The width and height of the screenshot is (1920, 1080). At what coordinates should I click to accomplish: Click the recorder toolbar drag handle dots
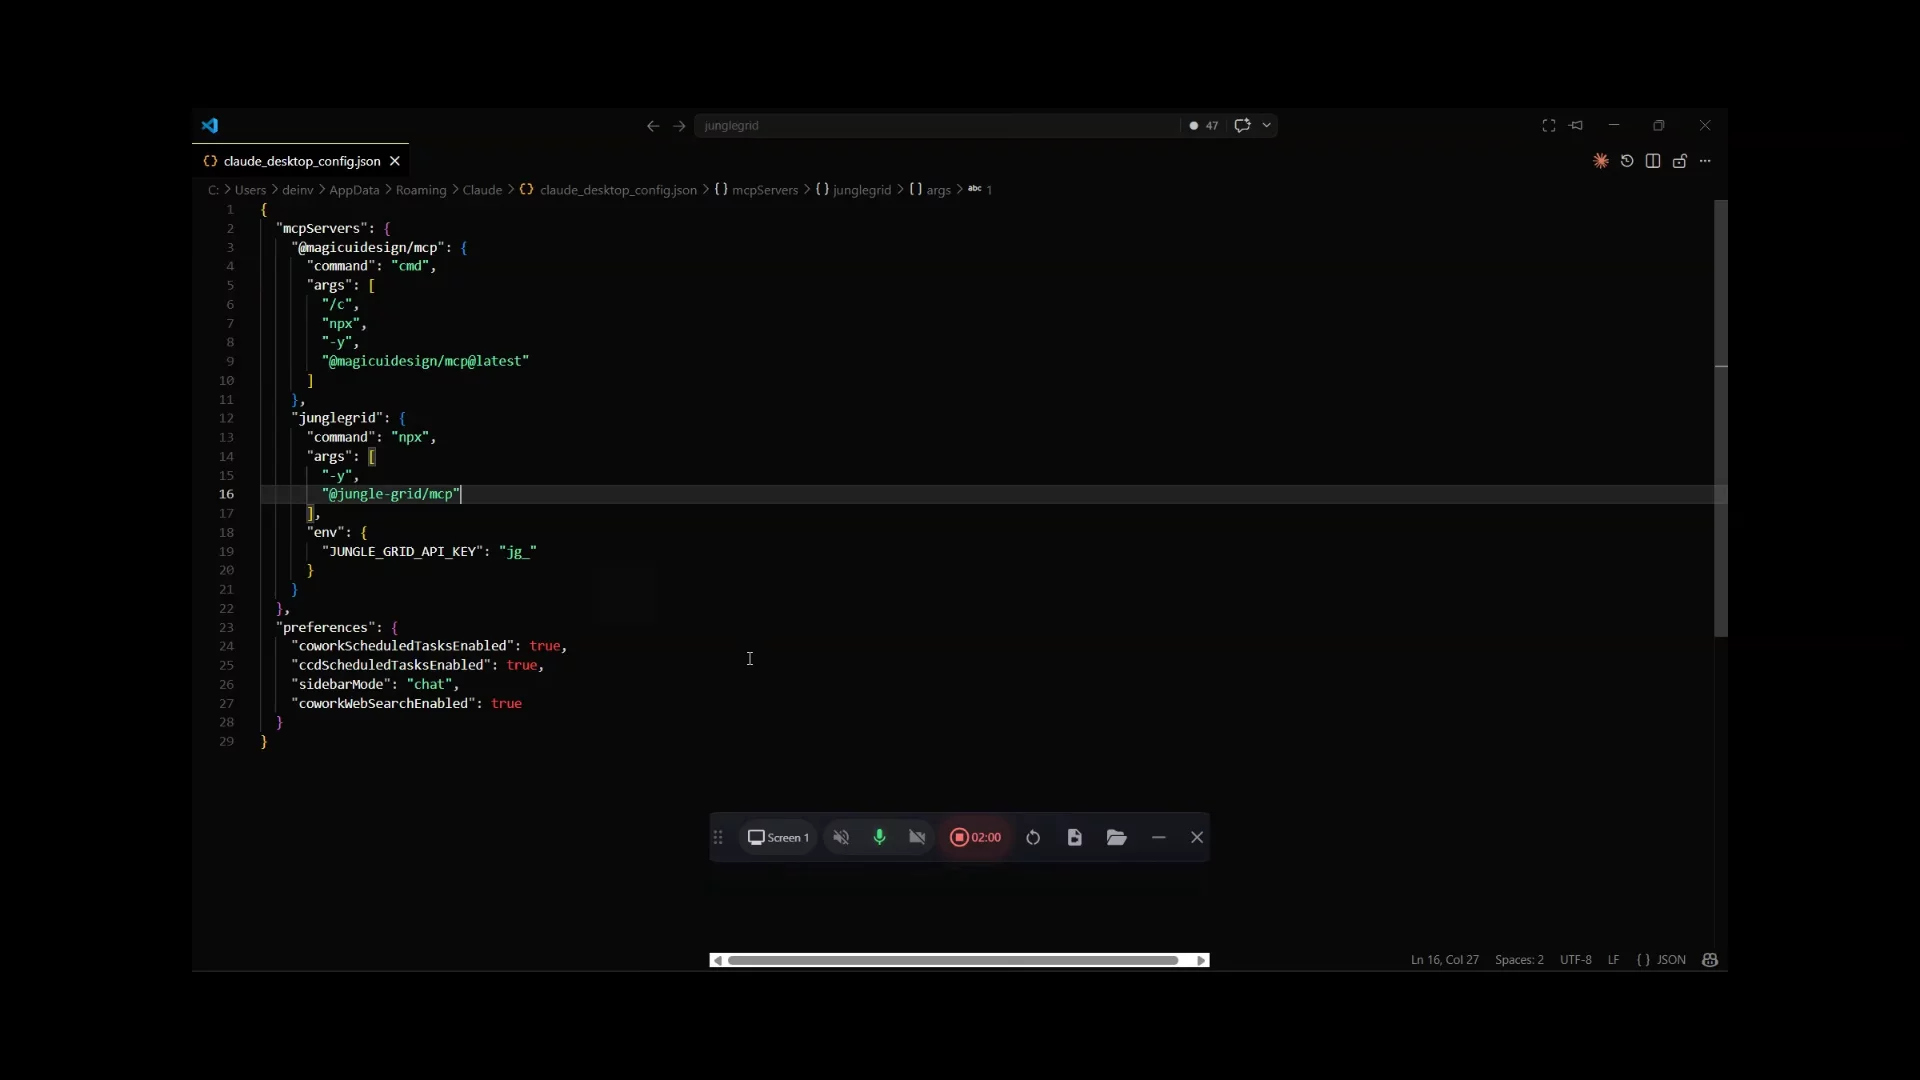pyautogui.click(x=718, y=837)
